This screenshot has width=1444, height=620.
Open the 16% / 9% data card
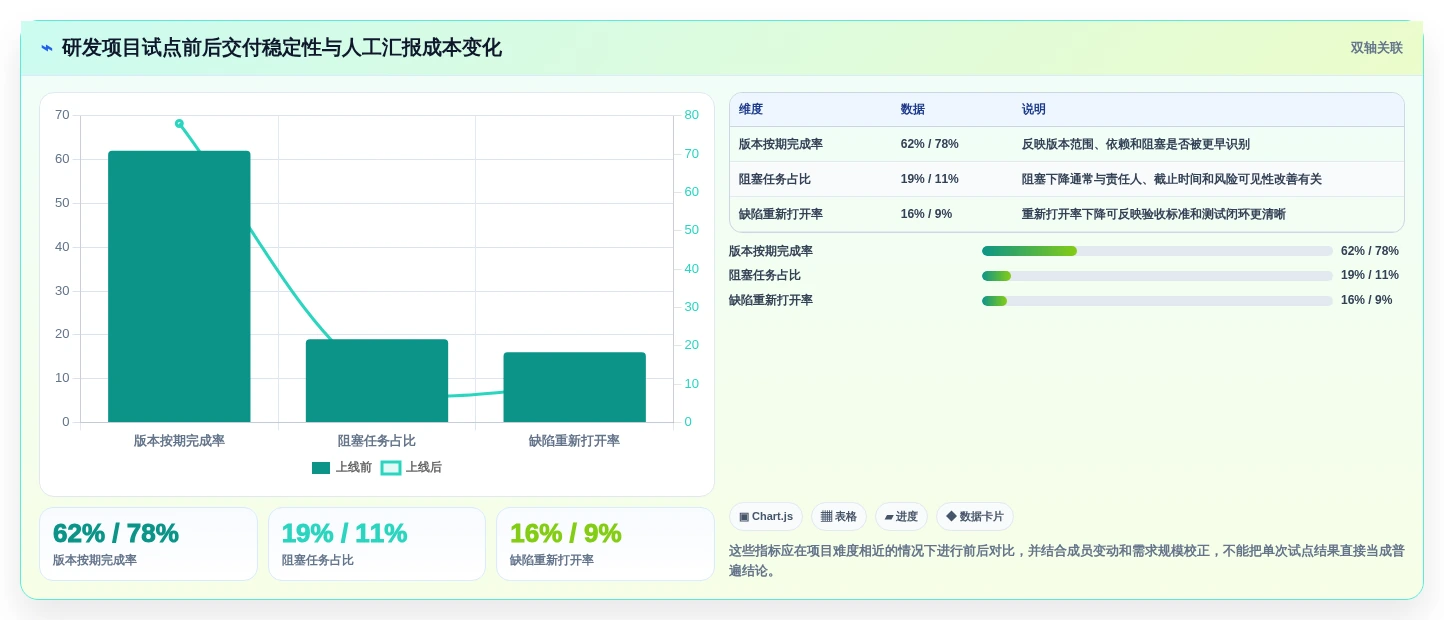(x=605, y=544)
